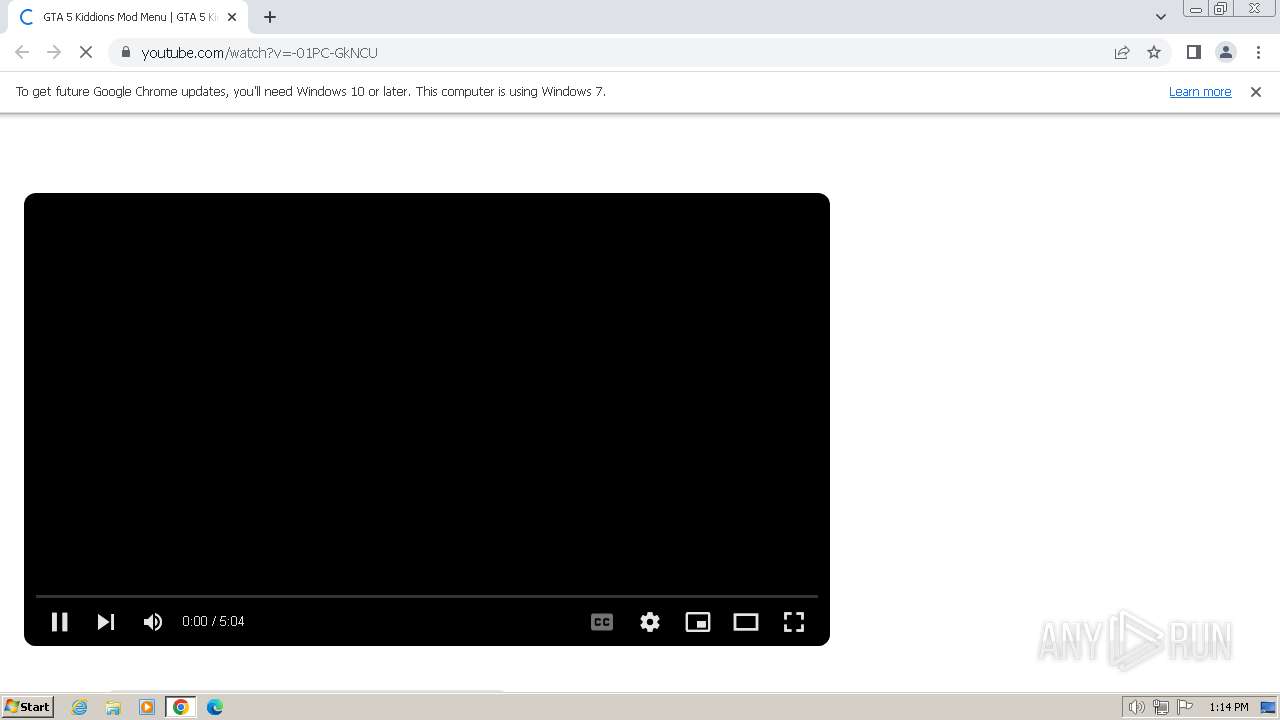The image size is (1280, 720).
Task: Seek on the video progress bar
Action: coord(427,596)
